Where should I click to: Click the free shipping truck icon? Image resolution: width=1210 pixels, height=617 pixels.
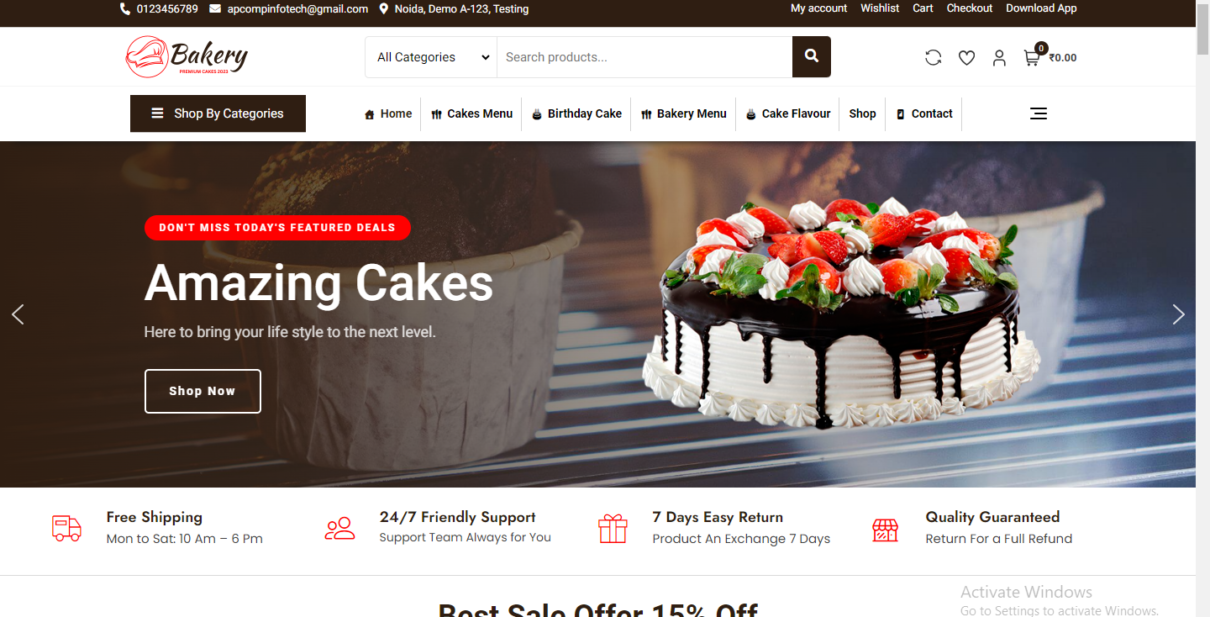tap(67, 528)
